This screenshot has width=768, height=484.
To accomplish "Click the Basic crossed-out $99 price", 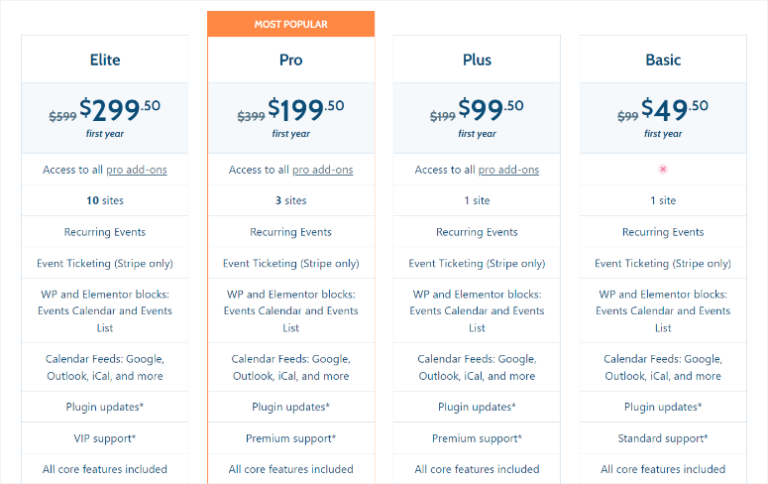I will [x=627, y=115].
